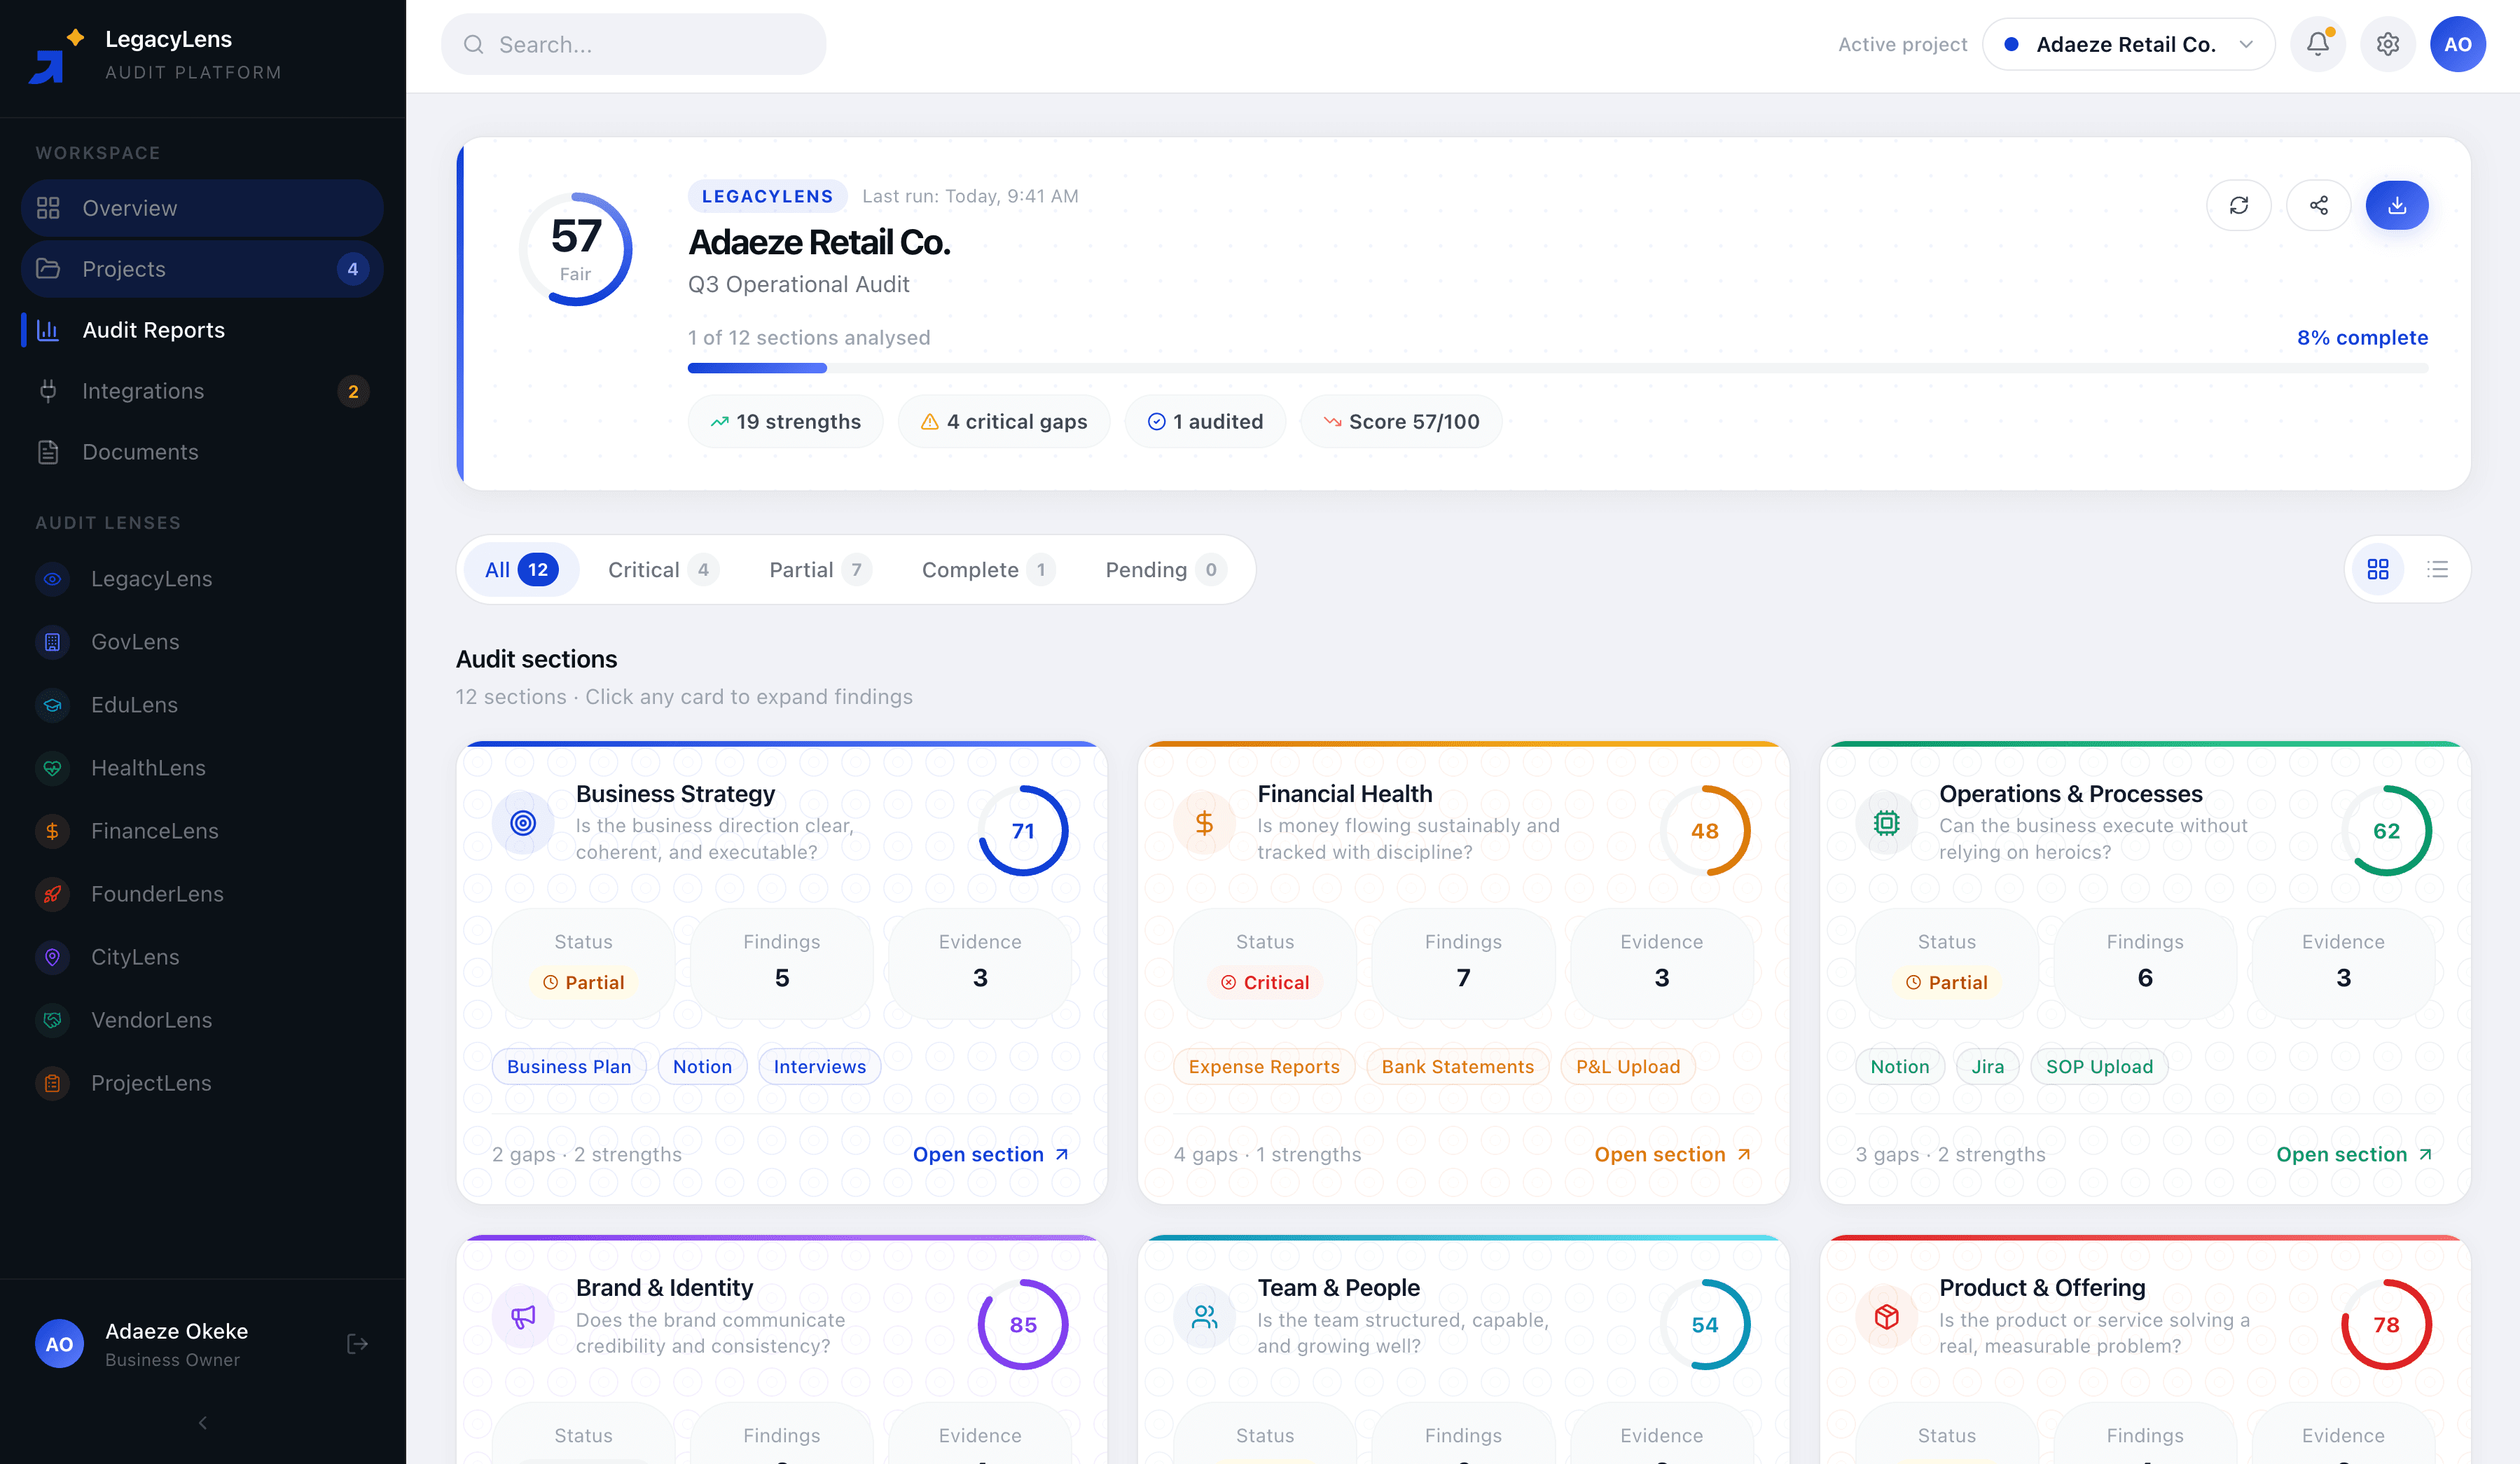
Task: Open EduLens graduation cap icon
Action: pyautogui.click(x=52, y=705)
